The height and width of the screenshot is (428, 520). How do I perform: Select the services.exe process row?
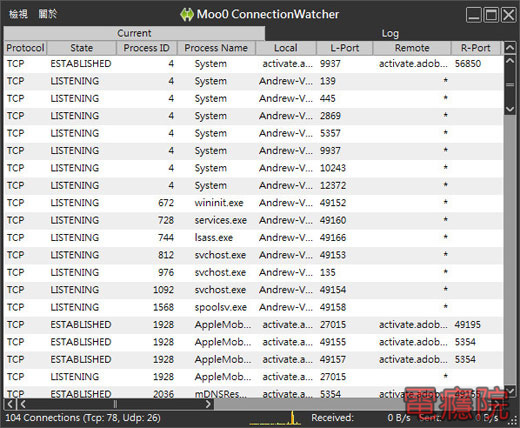254,220
